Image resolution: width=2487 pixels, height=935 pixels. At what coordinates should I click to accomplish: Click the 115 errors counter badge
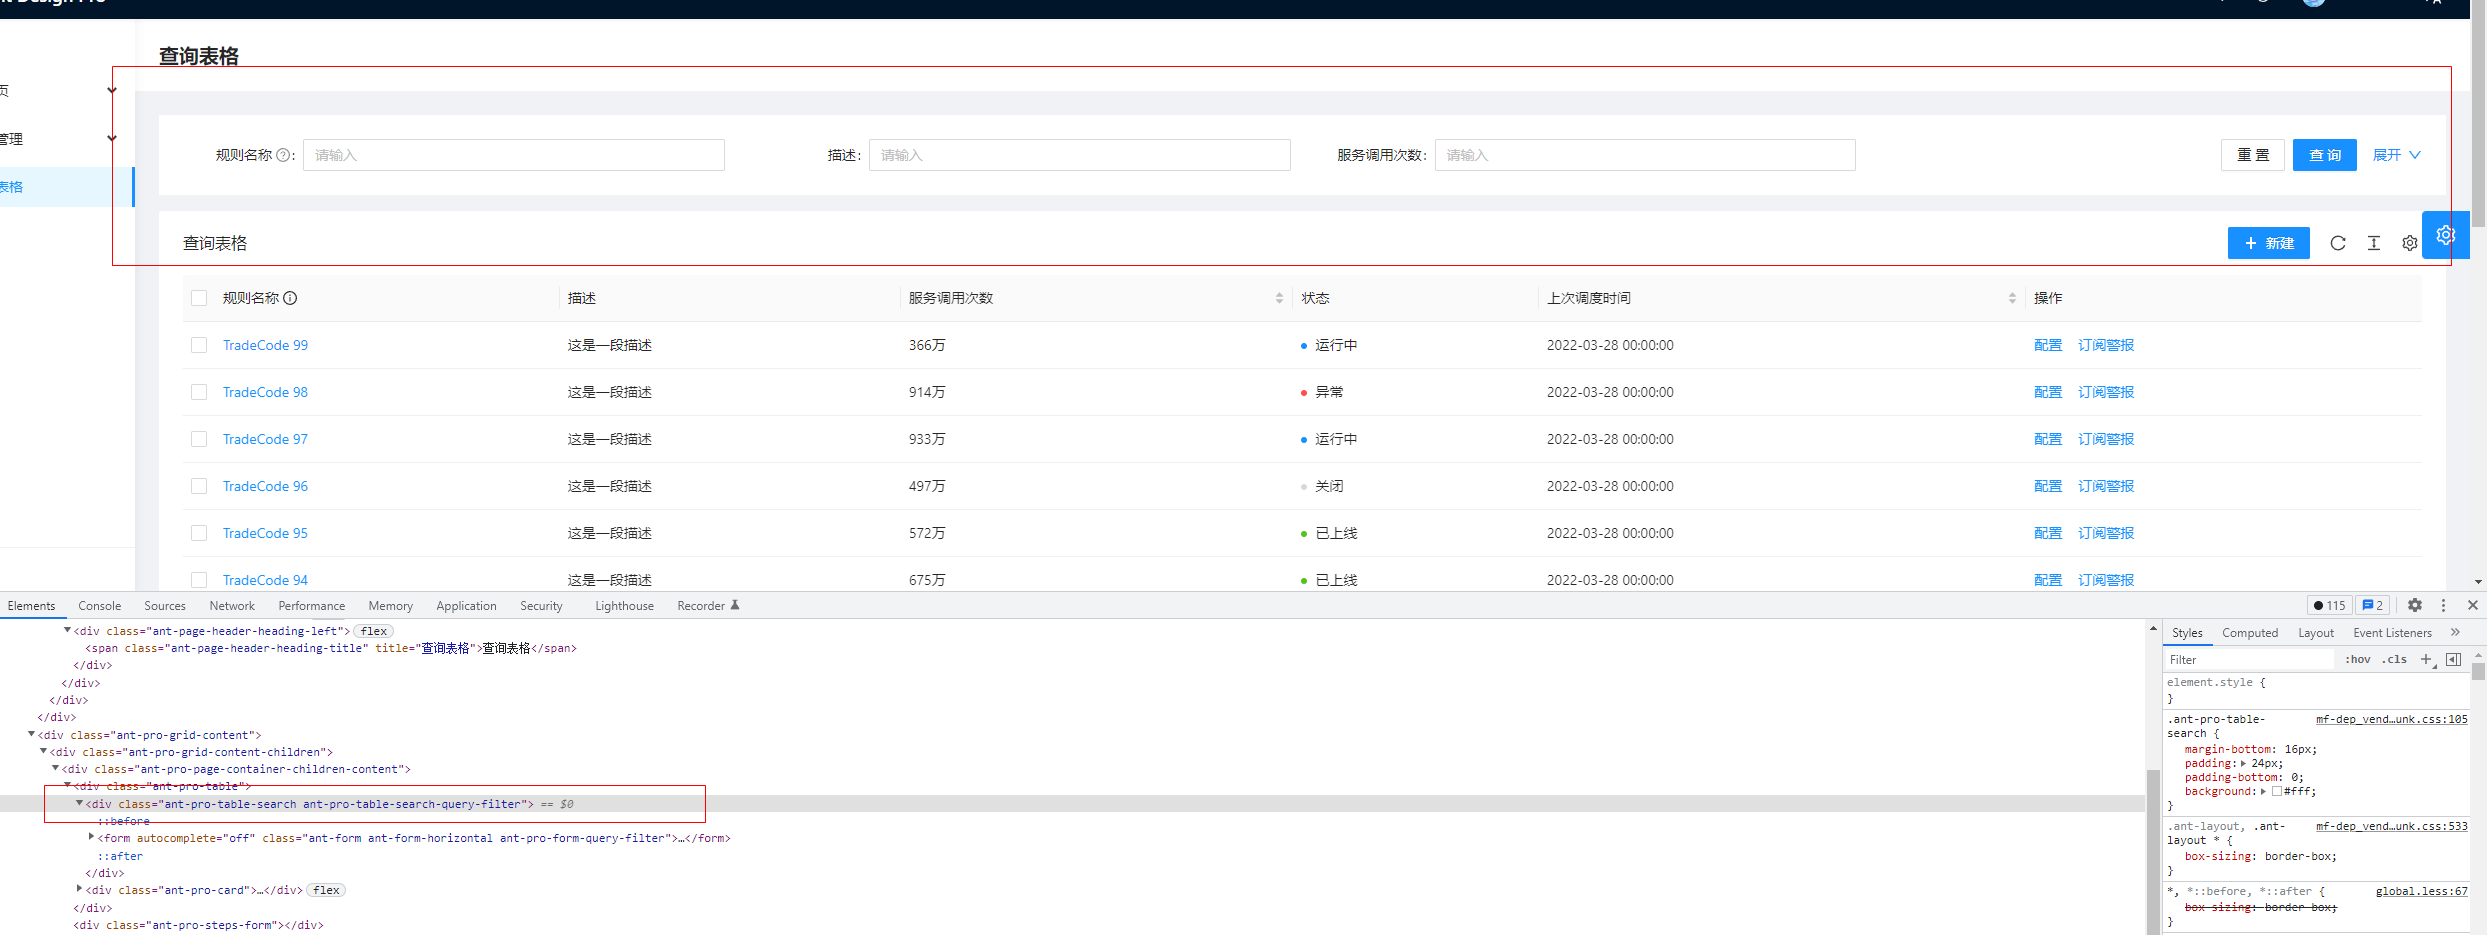coord(2330,605)
